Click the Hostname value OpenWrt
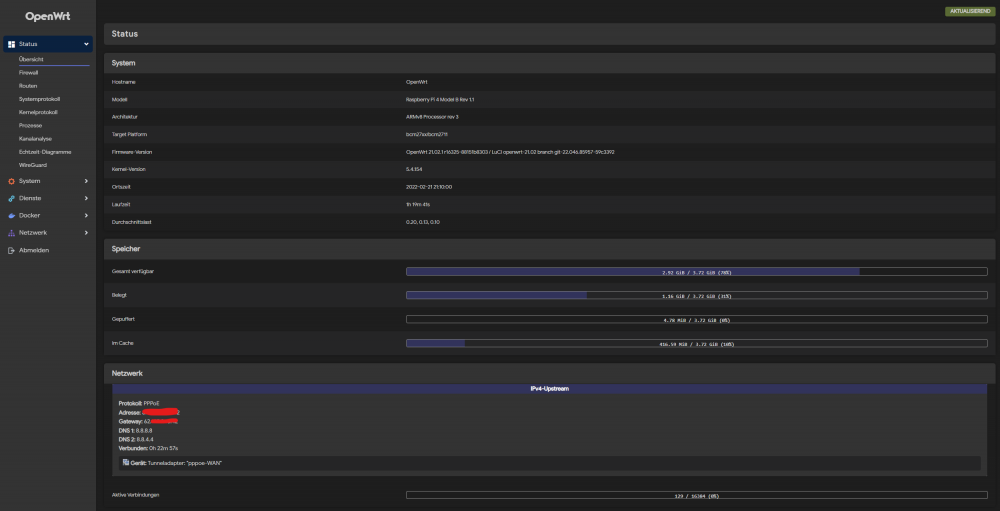 (x=416, y=82)
